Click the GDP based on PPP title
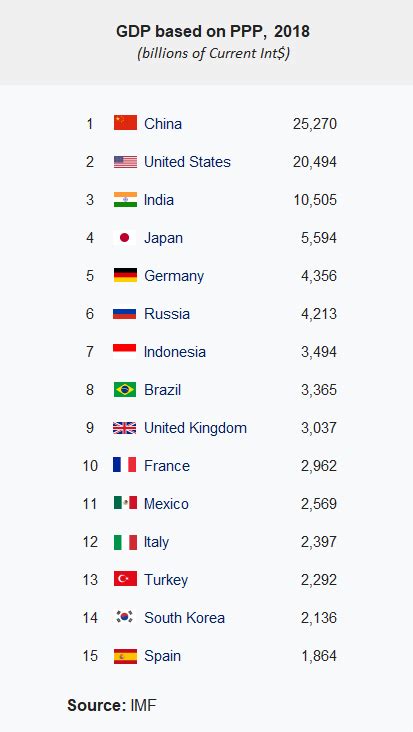Screen dimensions: 413x732 tap(213, 31)
